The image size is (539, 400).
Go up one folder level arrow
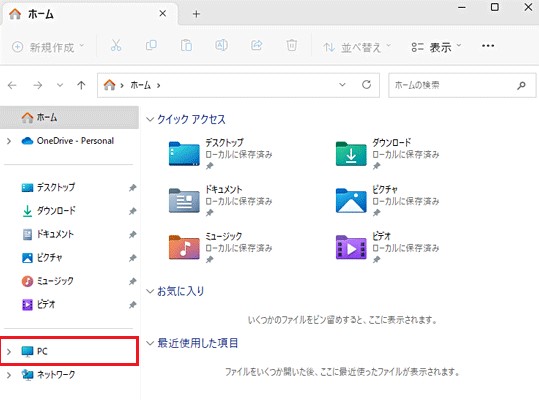point(81,85)
